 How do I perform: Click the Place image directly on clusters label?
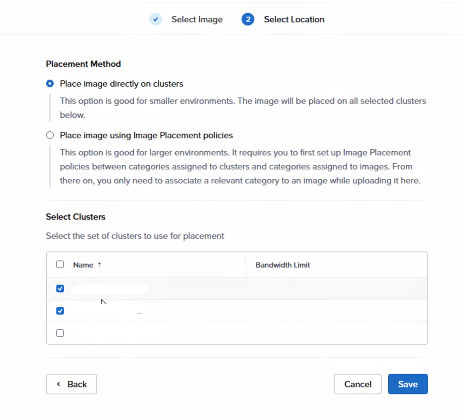coord(121,84)
